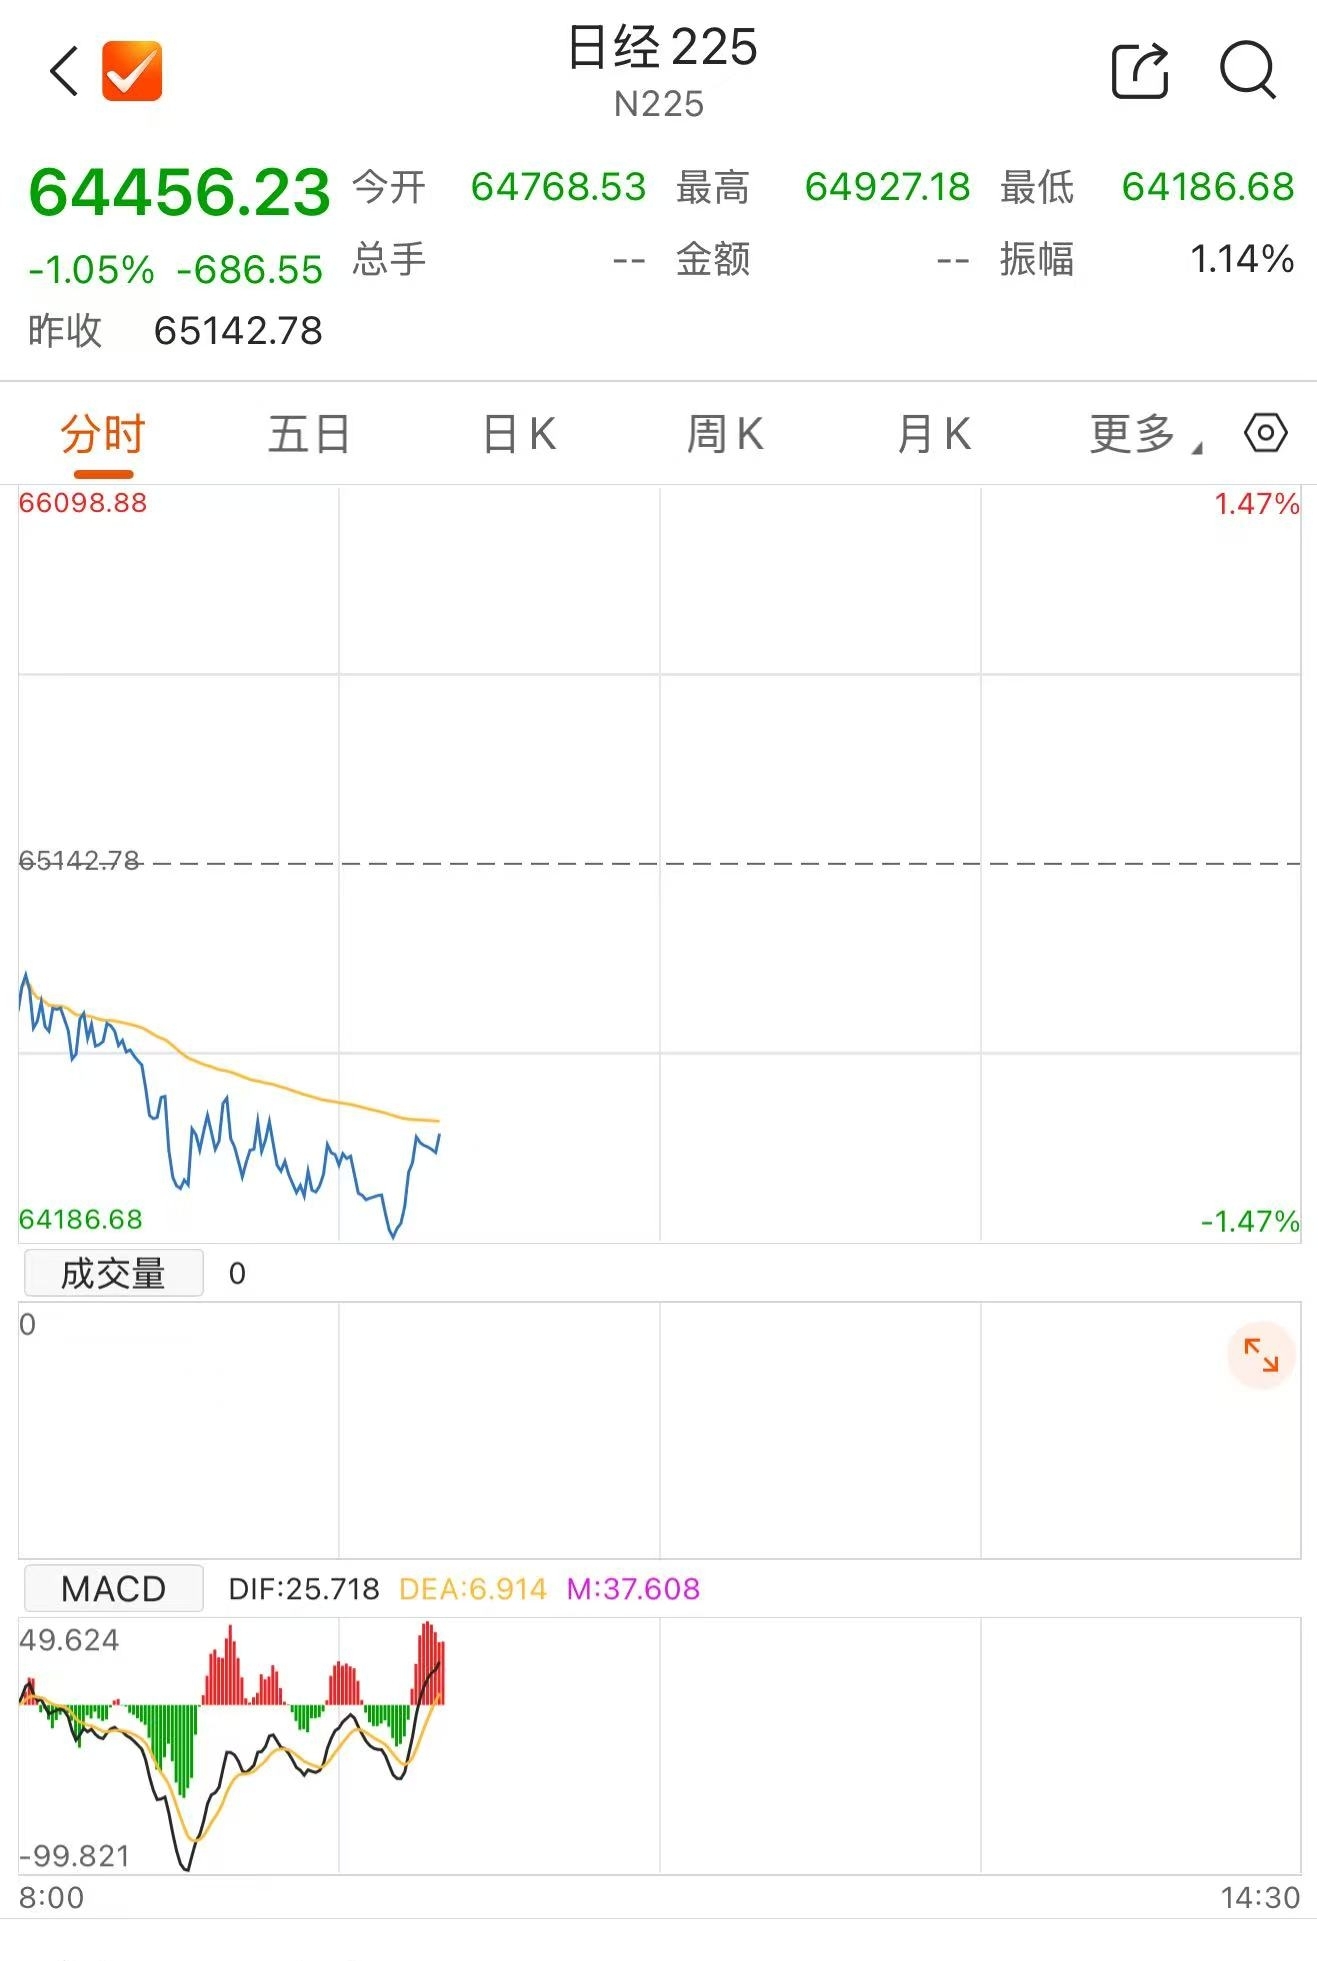Open the 月K chart tab
Viewport: 1318px width, 1961px height.
(x=934, y=435)
